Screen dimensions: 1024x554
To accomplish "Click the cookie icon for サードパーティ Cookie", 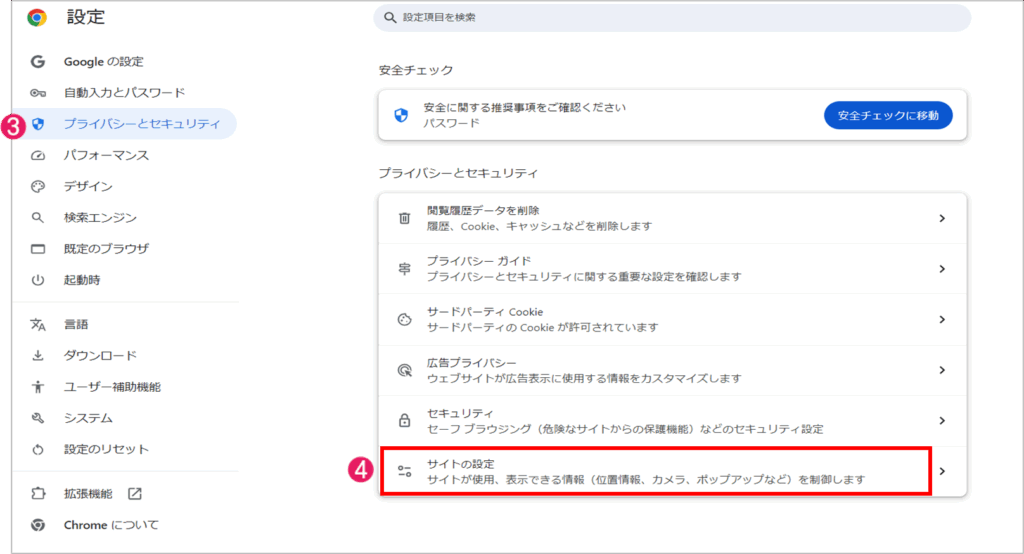I will pos(405,320).
